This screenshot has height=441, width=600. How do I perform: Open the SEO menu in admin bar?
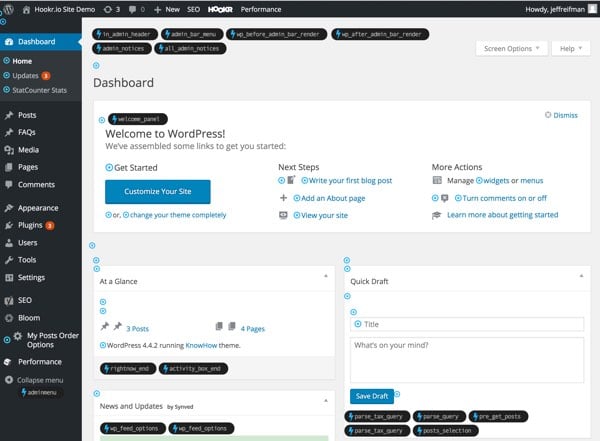(x=193, y=9)
